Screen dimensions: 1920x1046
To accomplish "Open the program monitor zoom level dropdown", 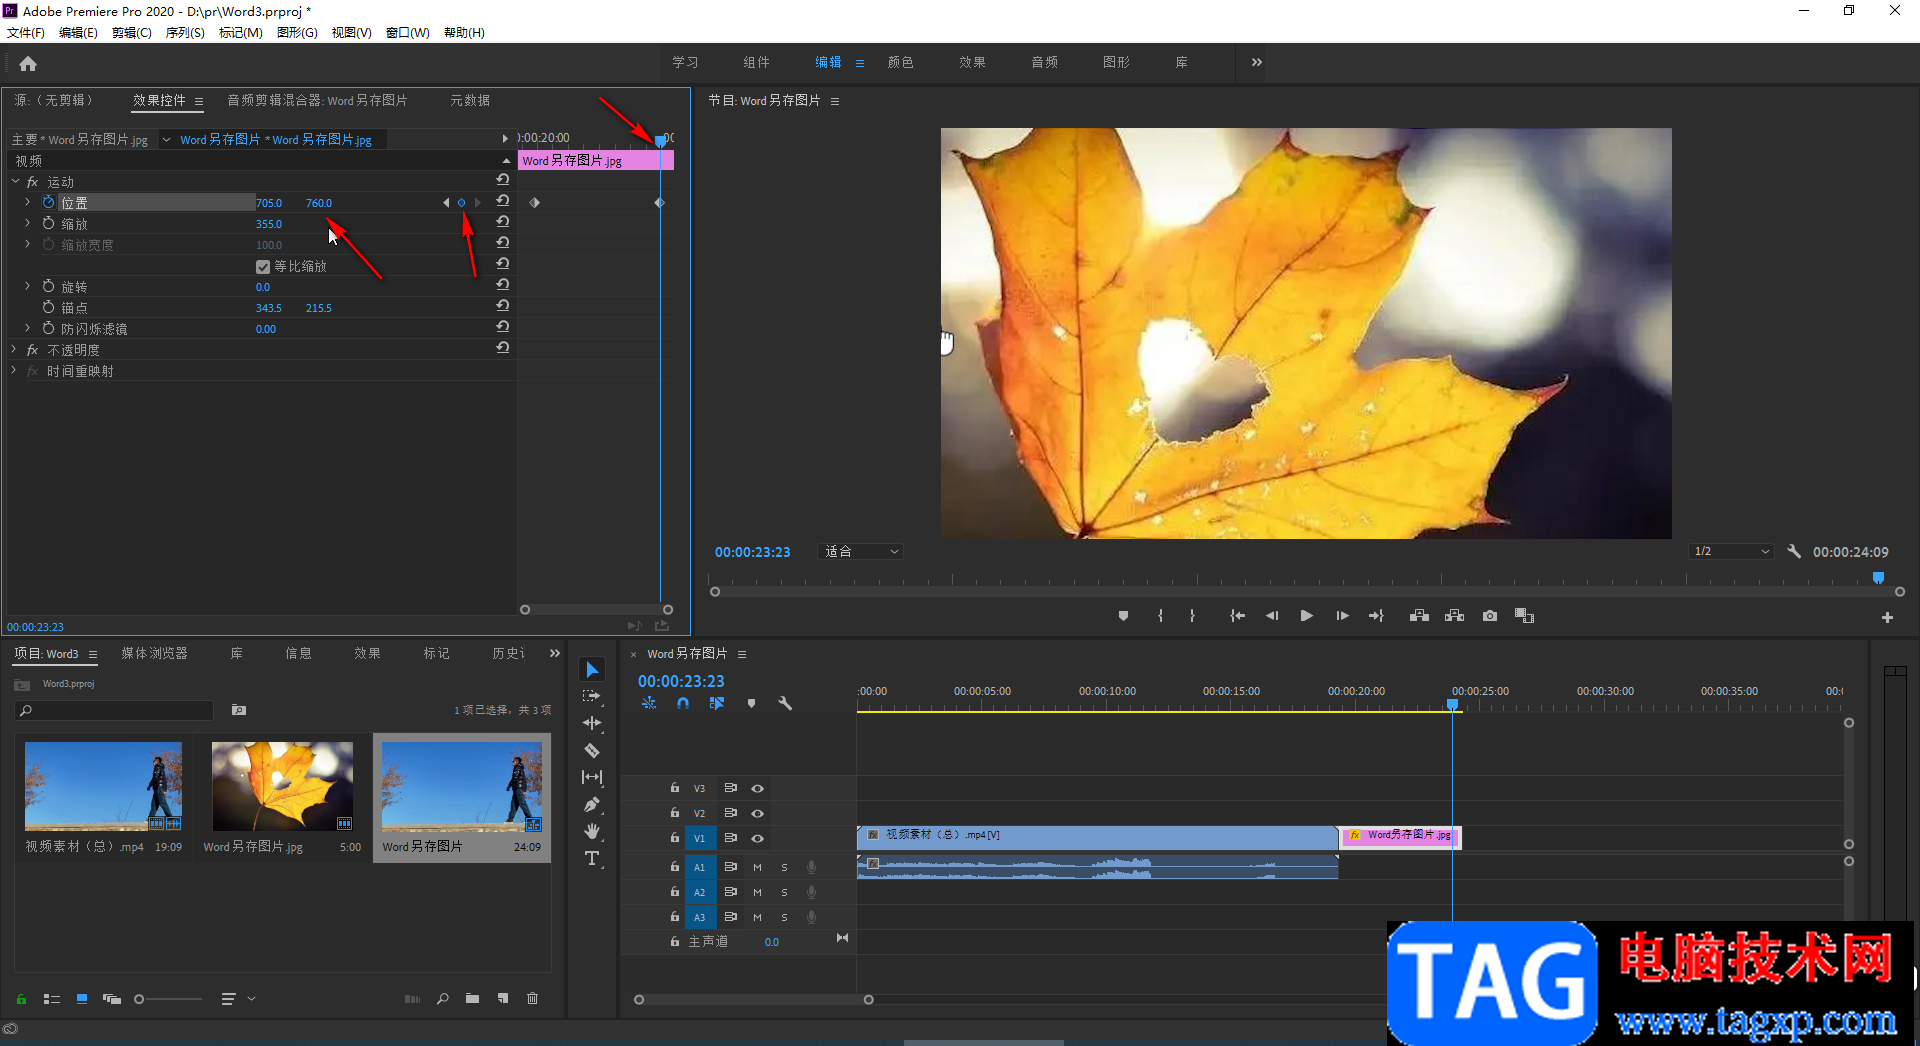I will point(861,552).
